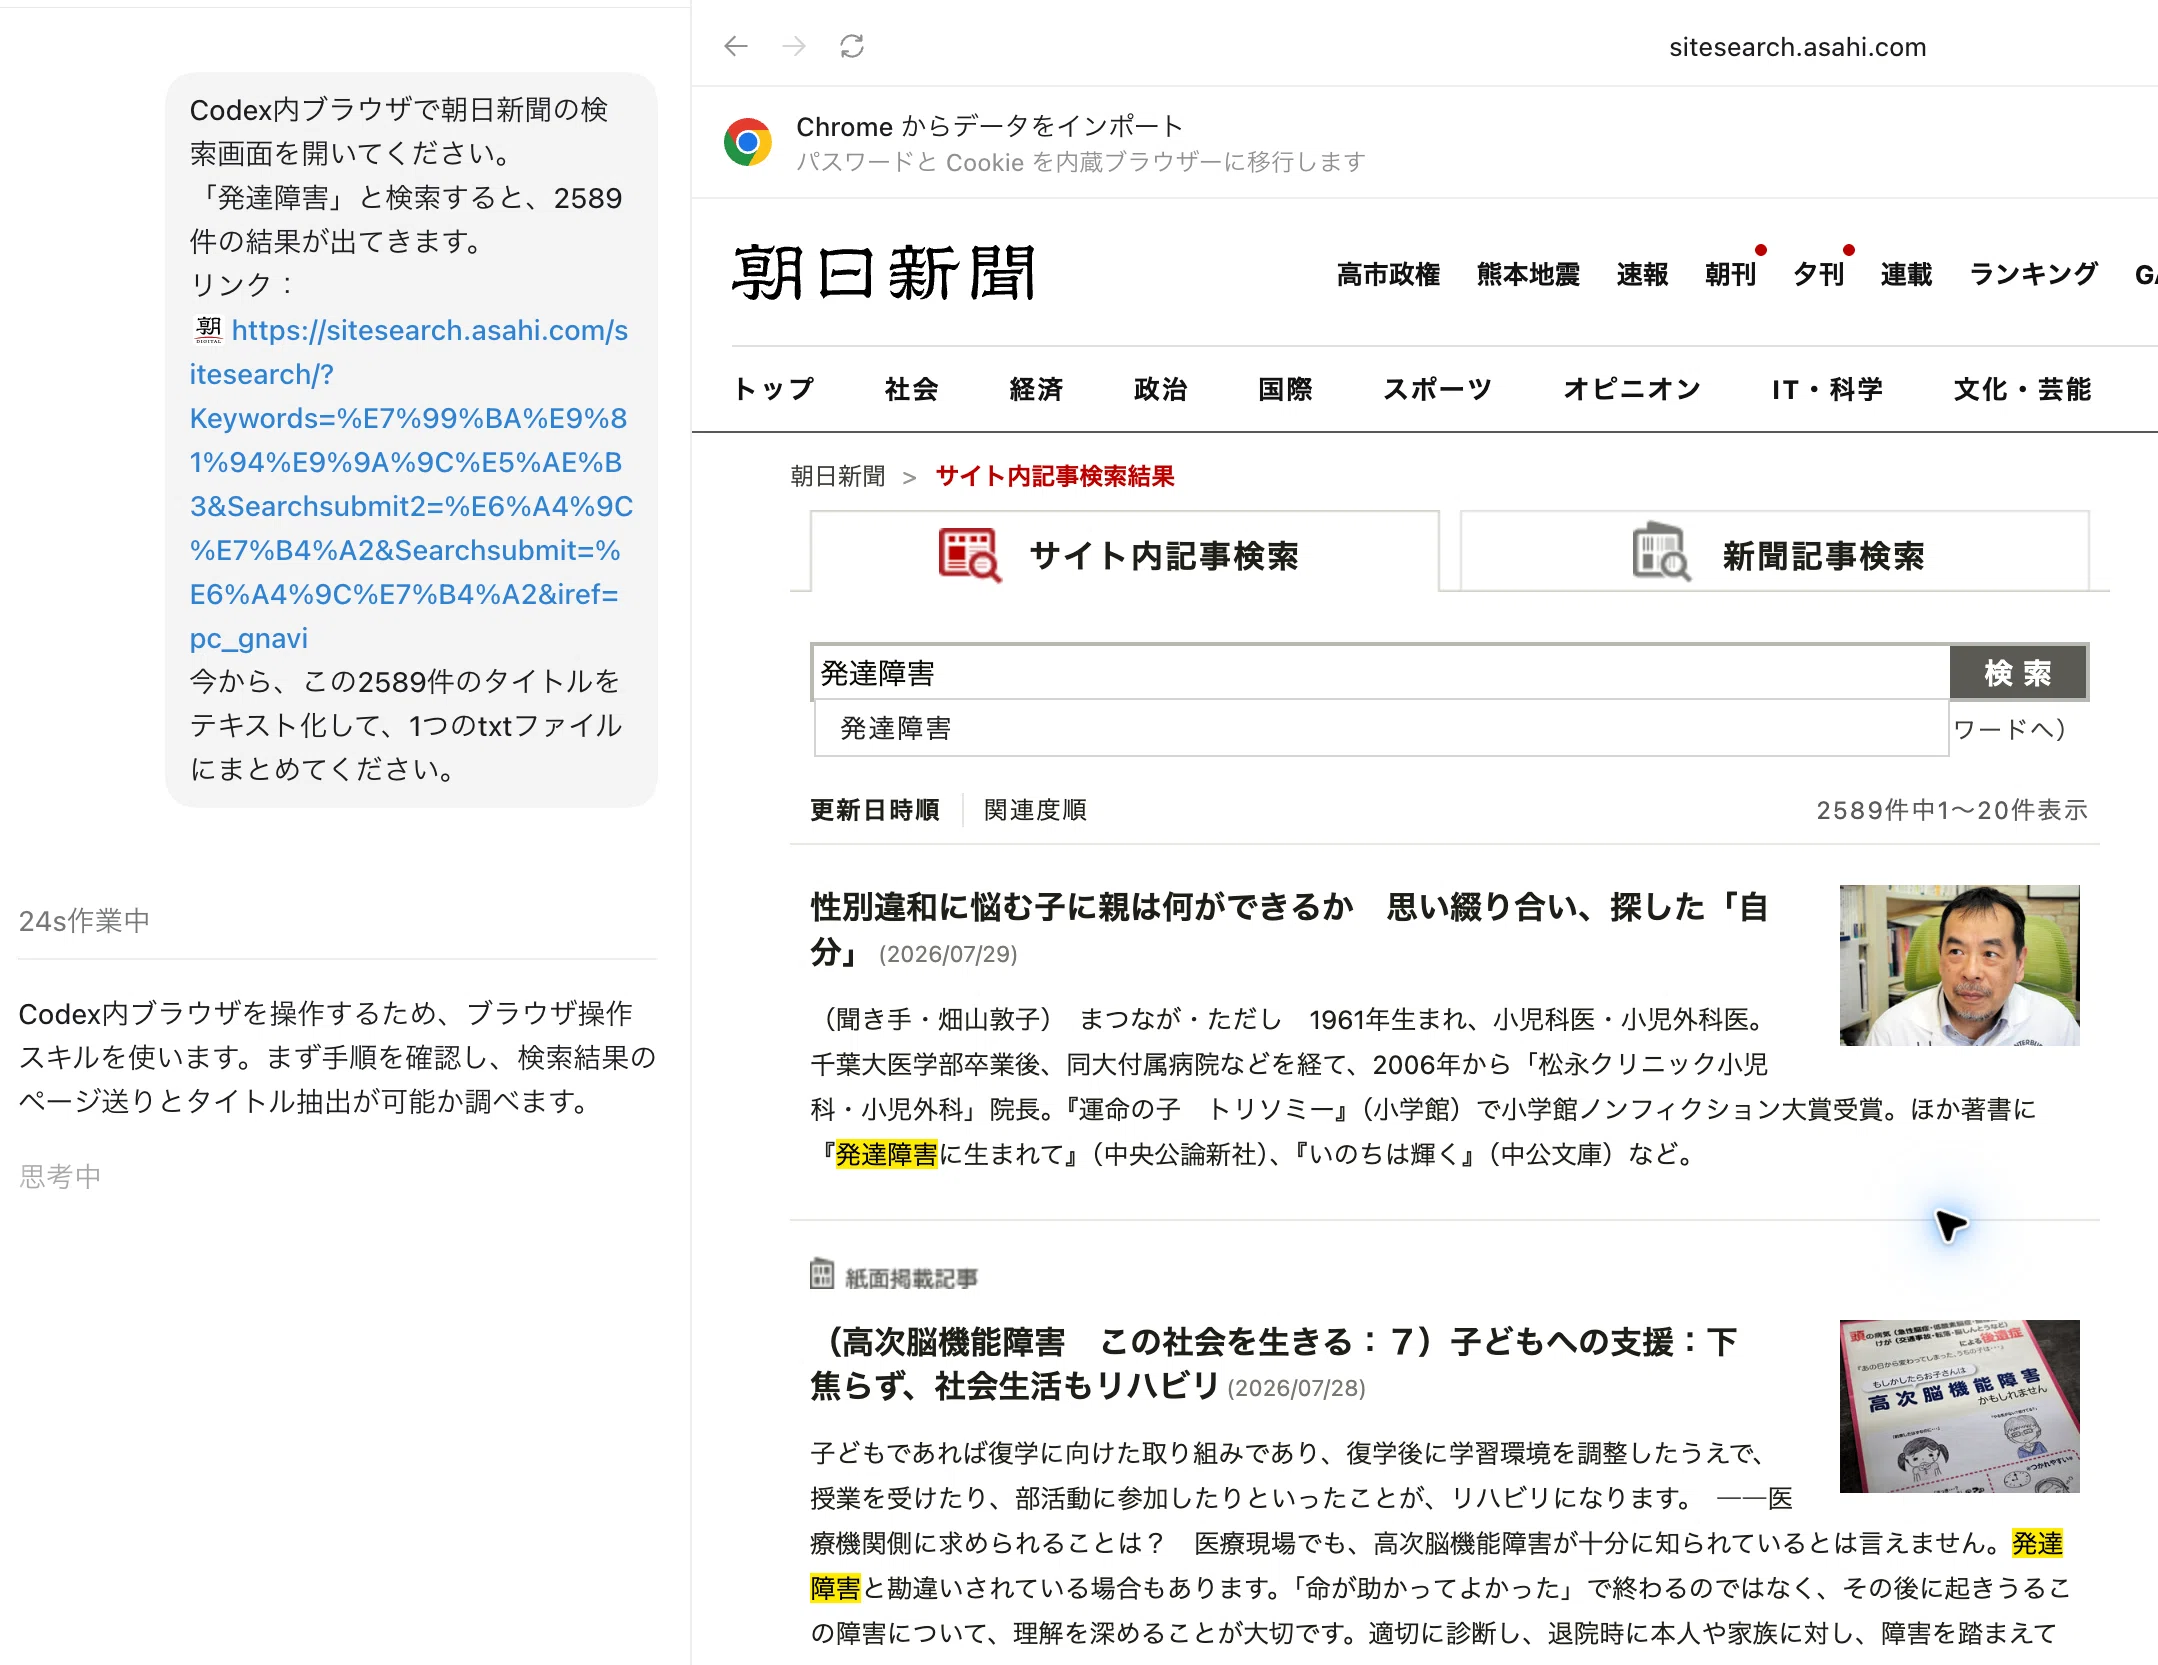Click the 思考中 status text
Image resolution: width=2158 pixels, height=1665 pixels.
[x=60, y=1176]
